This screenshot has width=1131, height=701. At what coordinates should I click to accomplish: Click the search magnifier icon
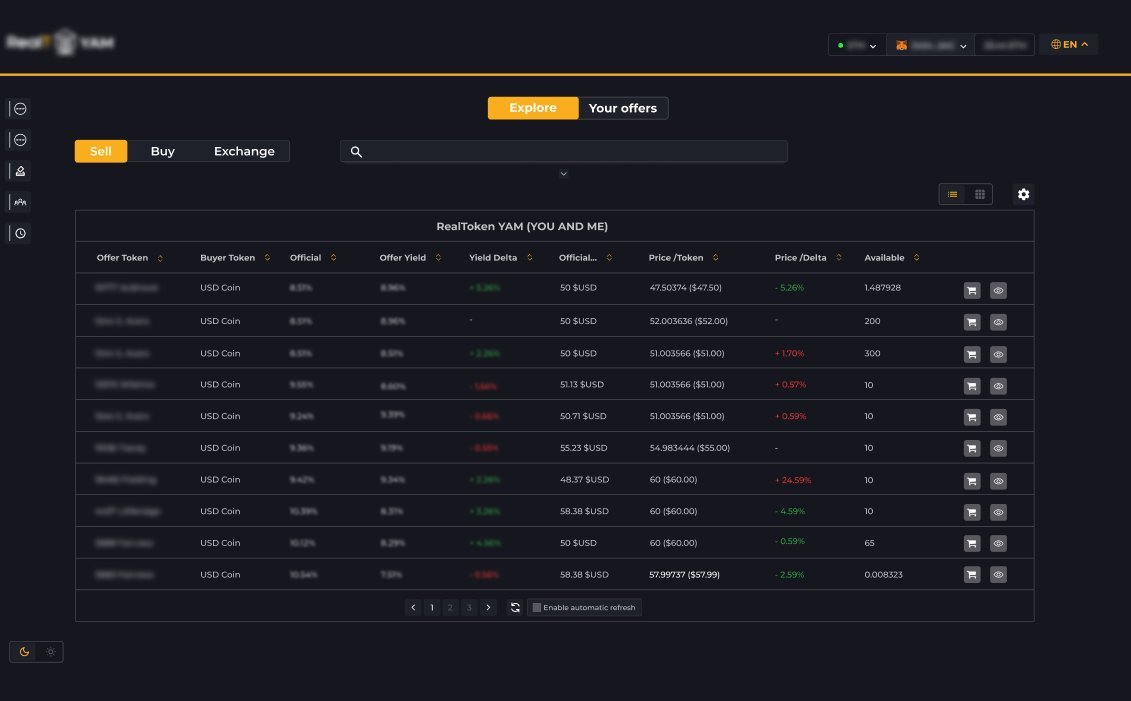[x=356, y=151]
